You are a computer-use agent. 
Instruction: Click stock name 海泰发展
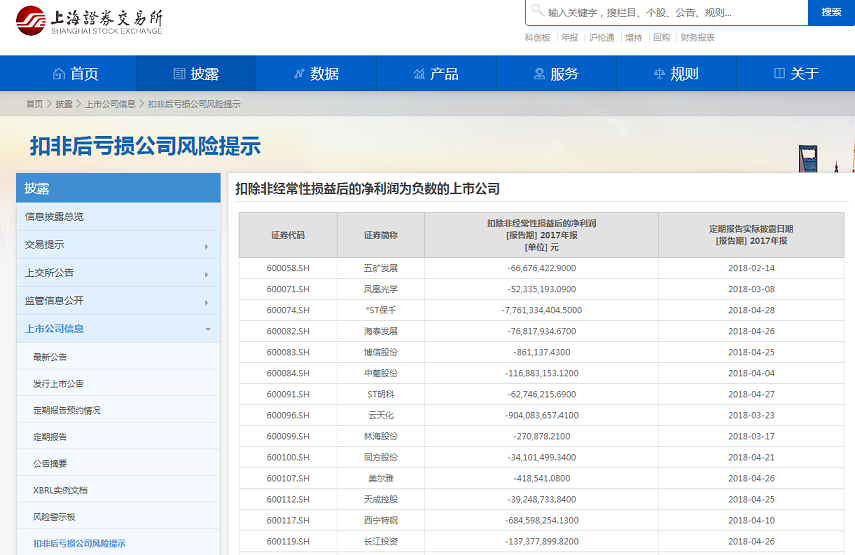(x=381, y=331)
